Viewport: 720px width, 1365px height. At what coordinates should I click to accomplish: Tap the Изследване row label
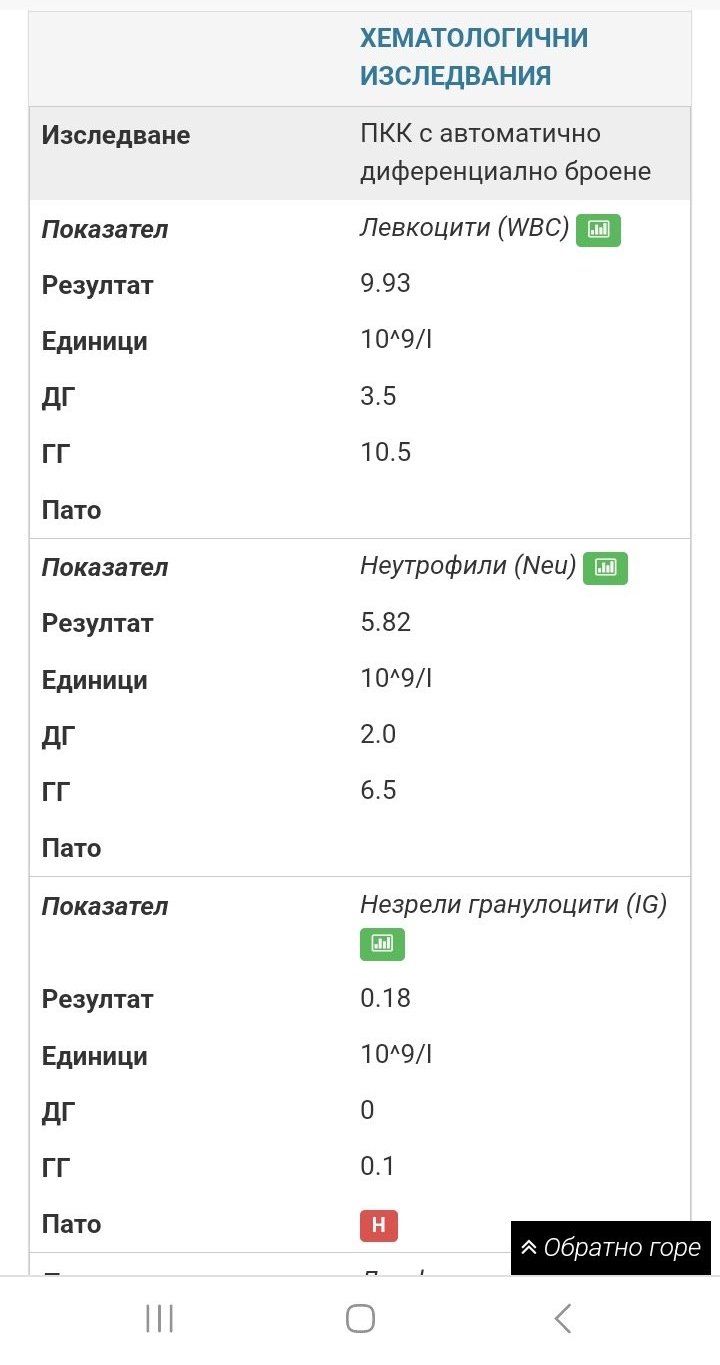(116, 135)
